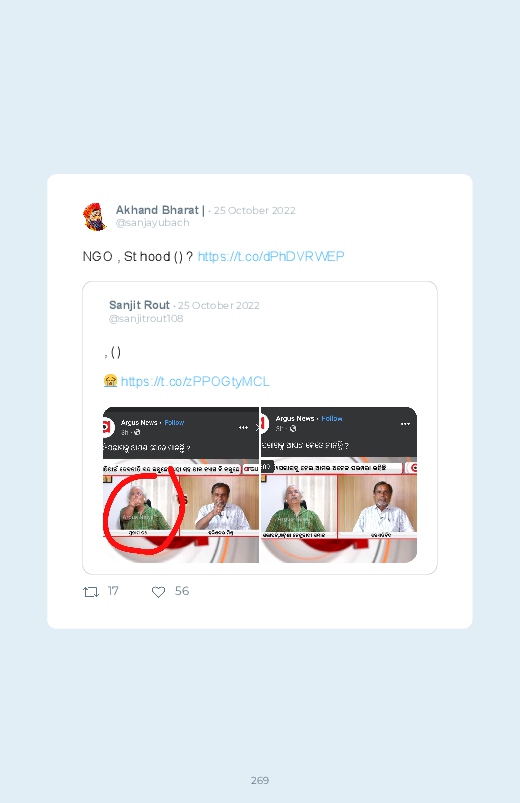The width and height of the screenshot is (520, 803).
Task: Click Follow on the right Argus News post
Action: click(x=331, y=418)
